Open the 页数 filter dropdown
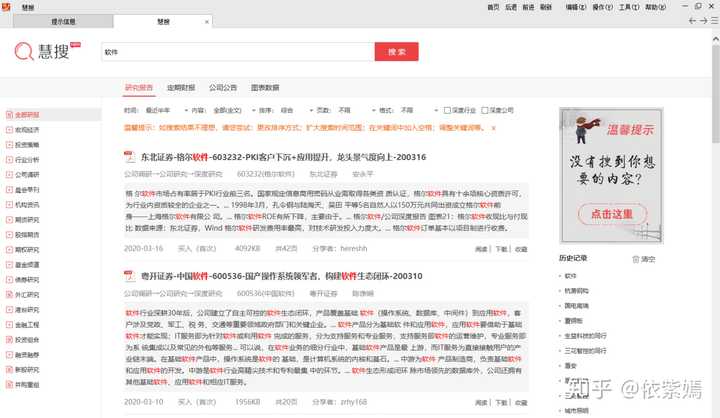Image resolution: width=720 pixels, height=418 pixels. pyautogui.click(x=356, y=110)
